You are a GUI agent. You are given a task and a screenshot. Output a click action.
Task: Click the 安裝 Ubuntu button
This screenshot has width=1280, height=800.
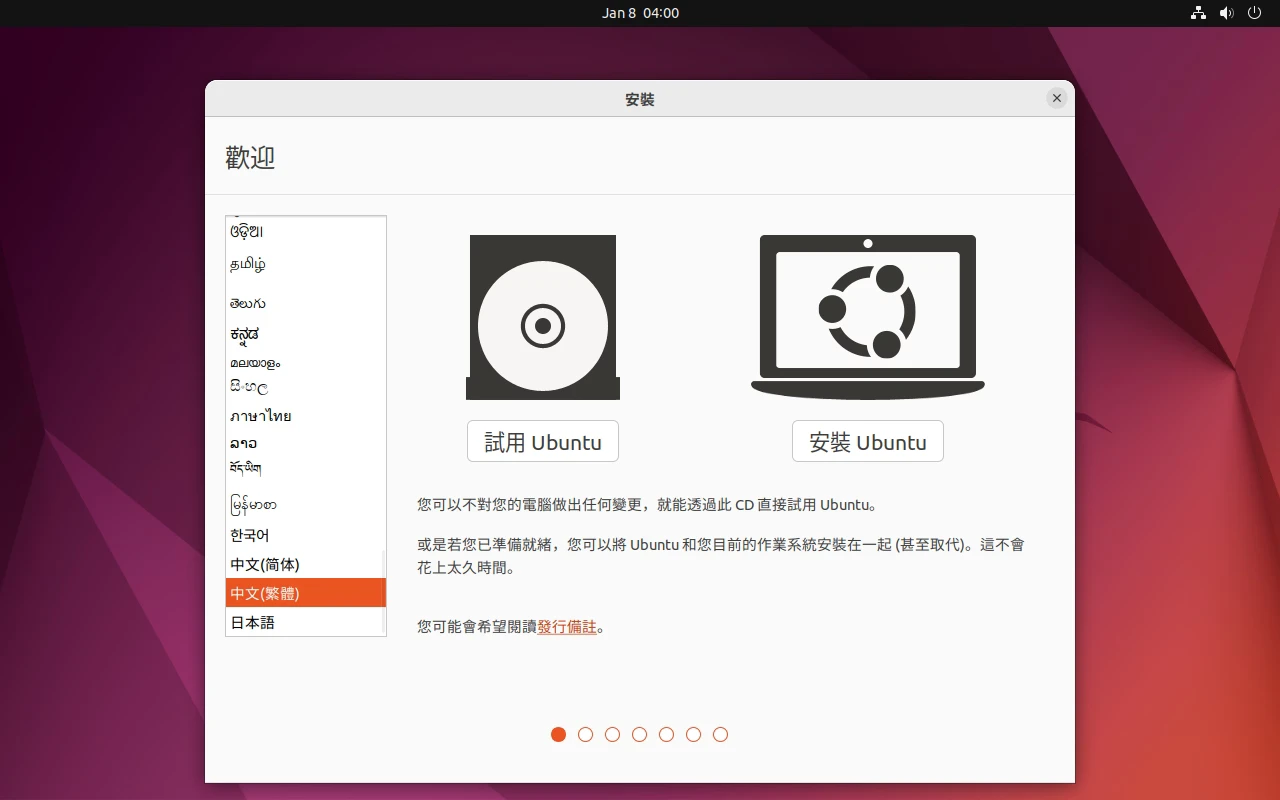click(x=867, y=442)
